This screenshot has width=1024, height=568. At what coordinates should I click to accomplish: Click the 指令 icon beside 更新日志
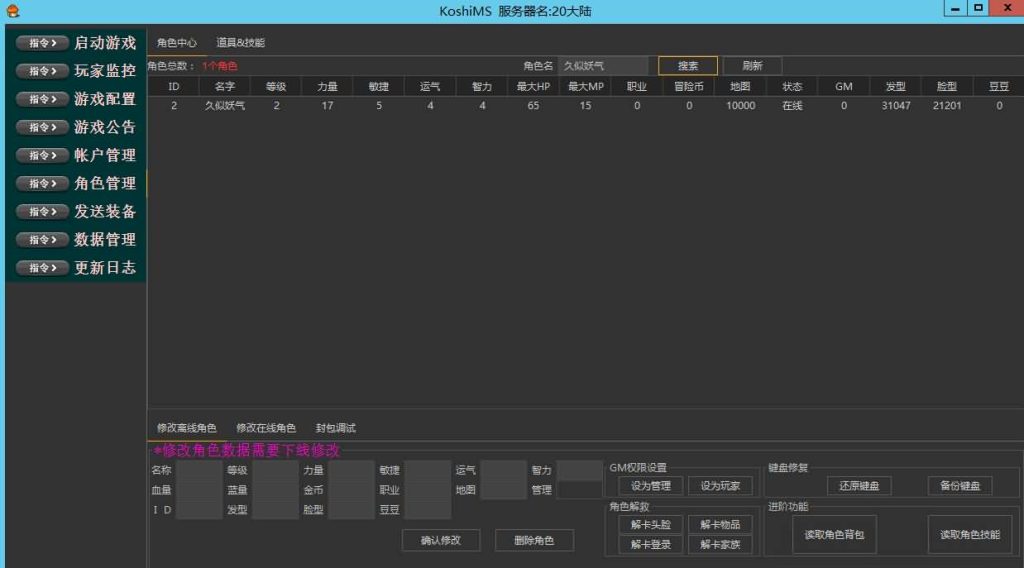tap(43, 267)
